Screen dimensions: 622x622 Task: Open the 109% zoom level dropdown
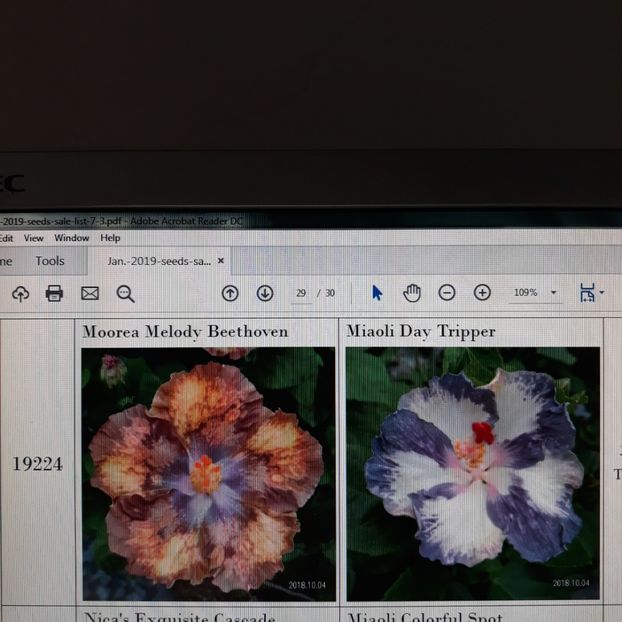(x=553, y=293)
